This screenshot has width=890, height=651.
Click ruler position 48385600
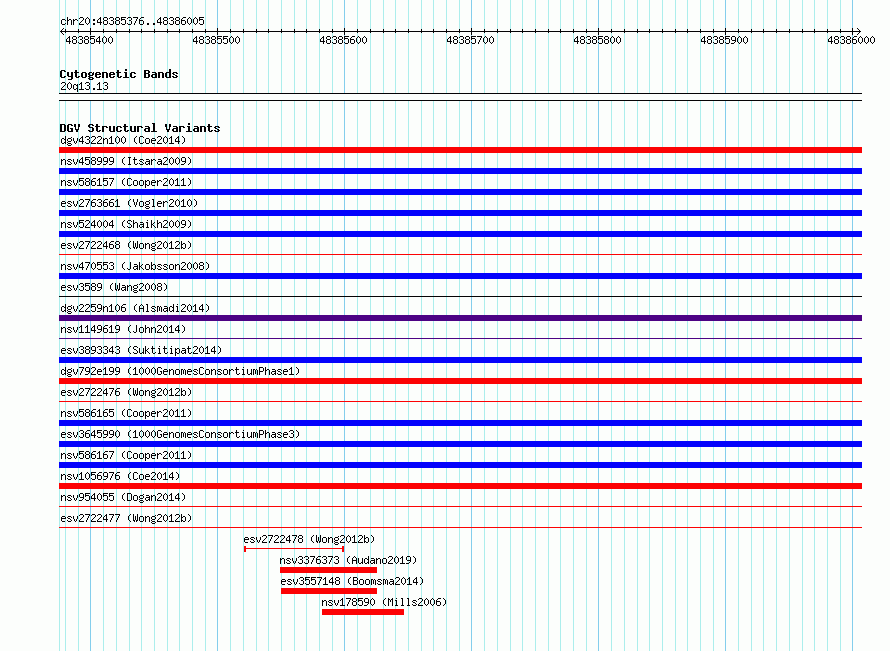coord(343,40)
